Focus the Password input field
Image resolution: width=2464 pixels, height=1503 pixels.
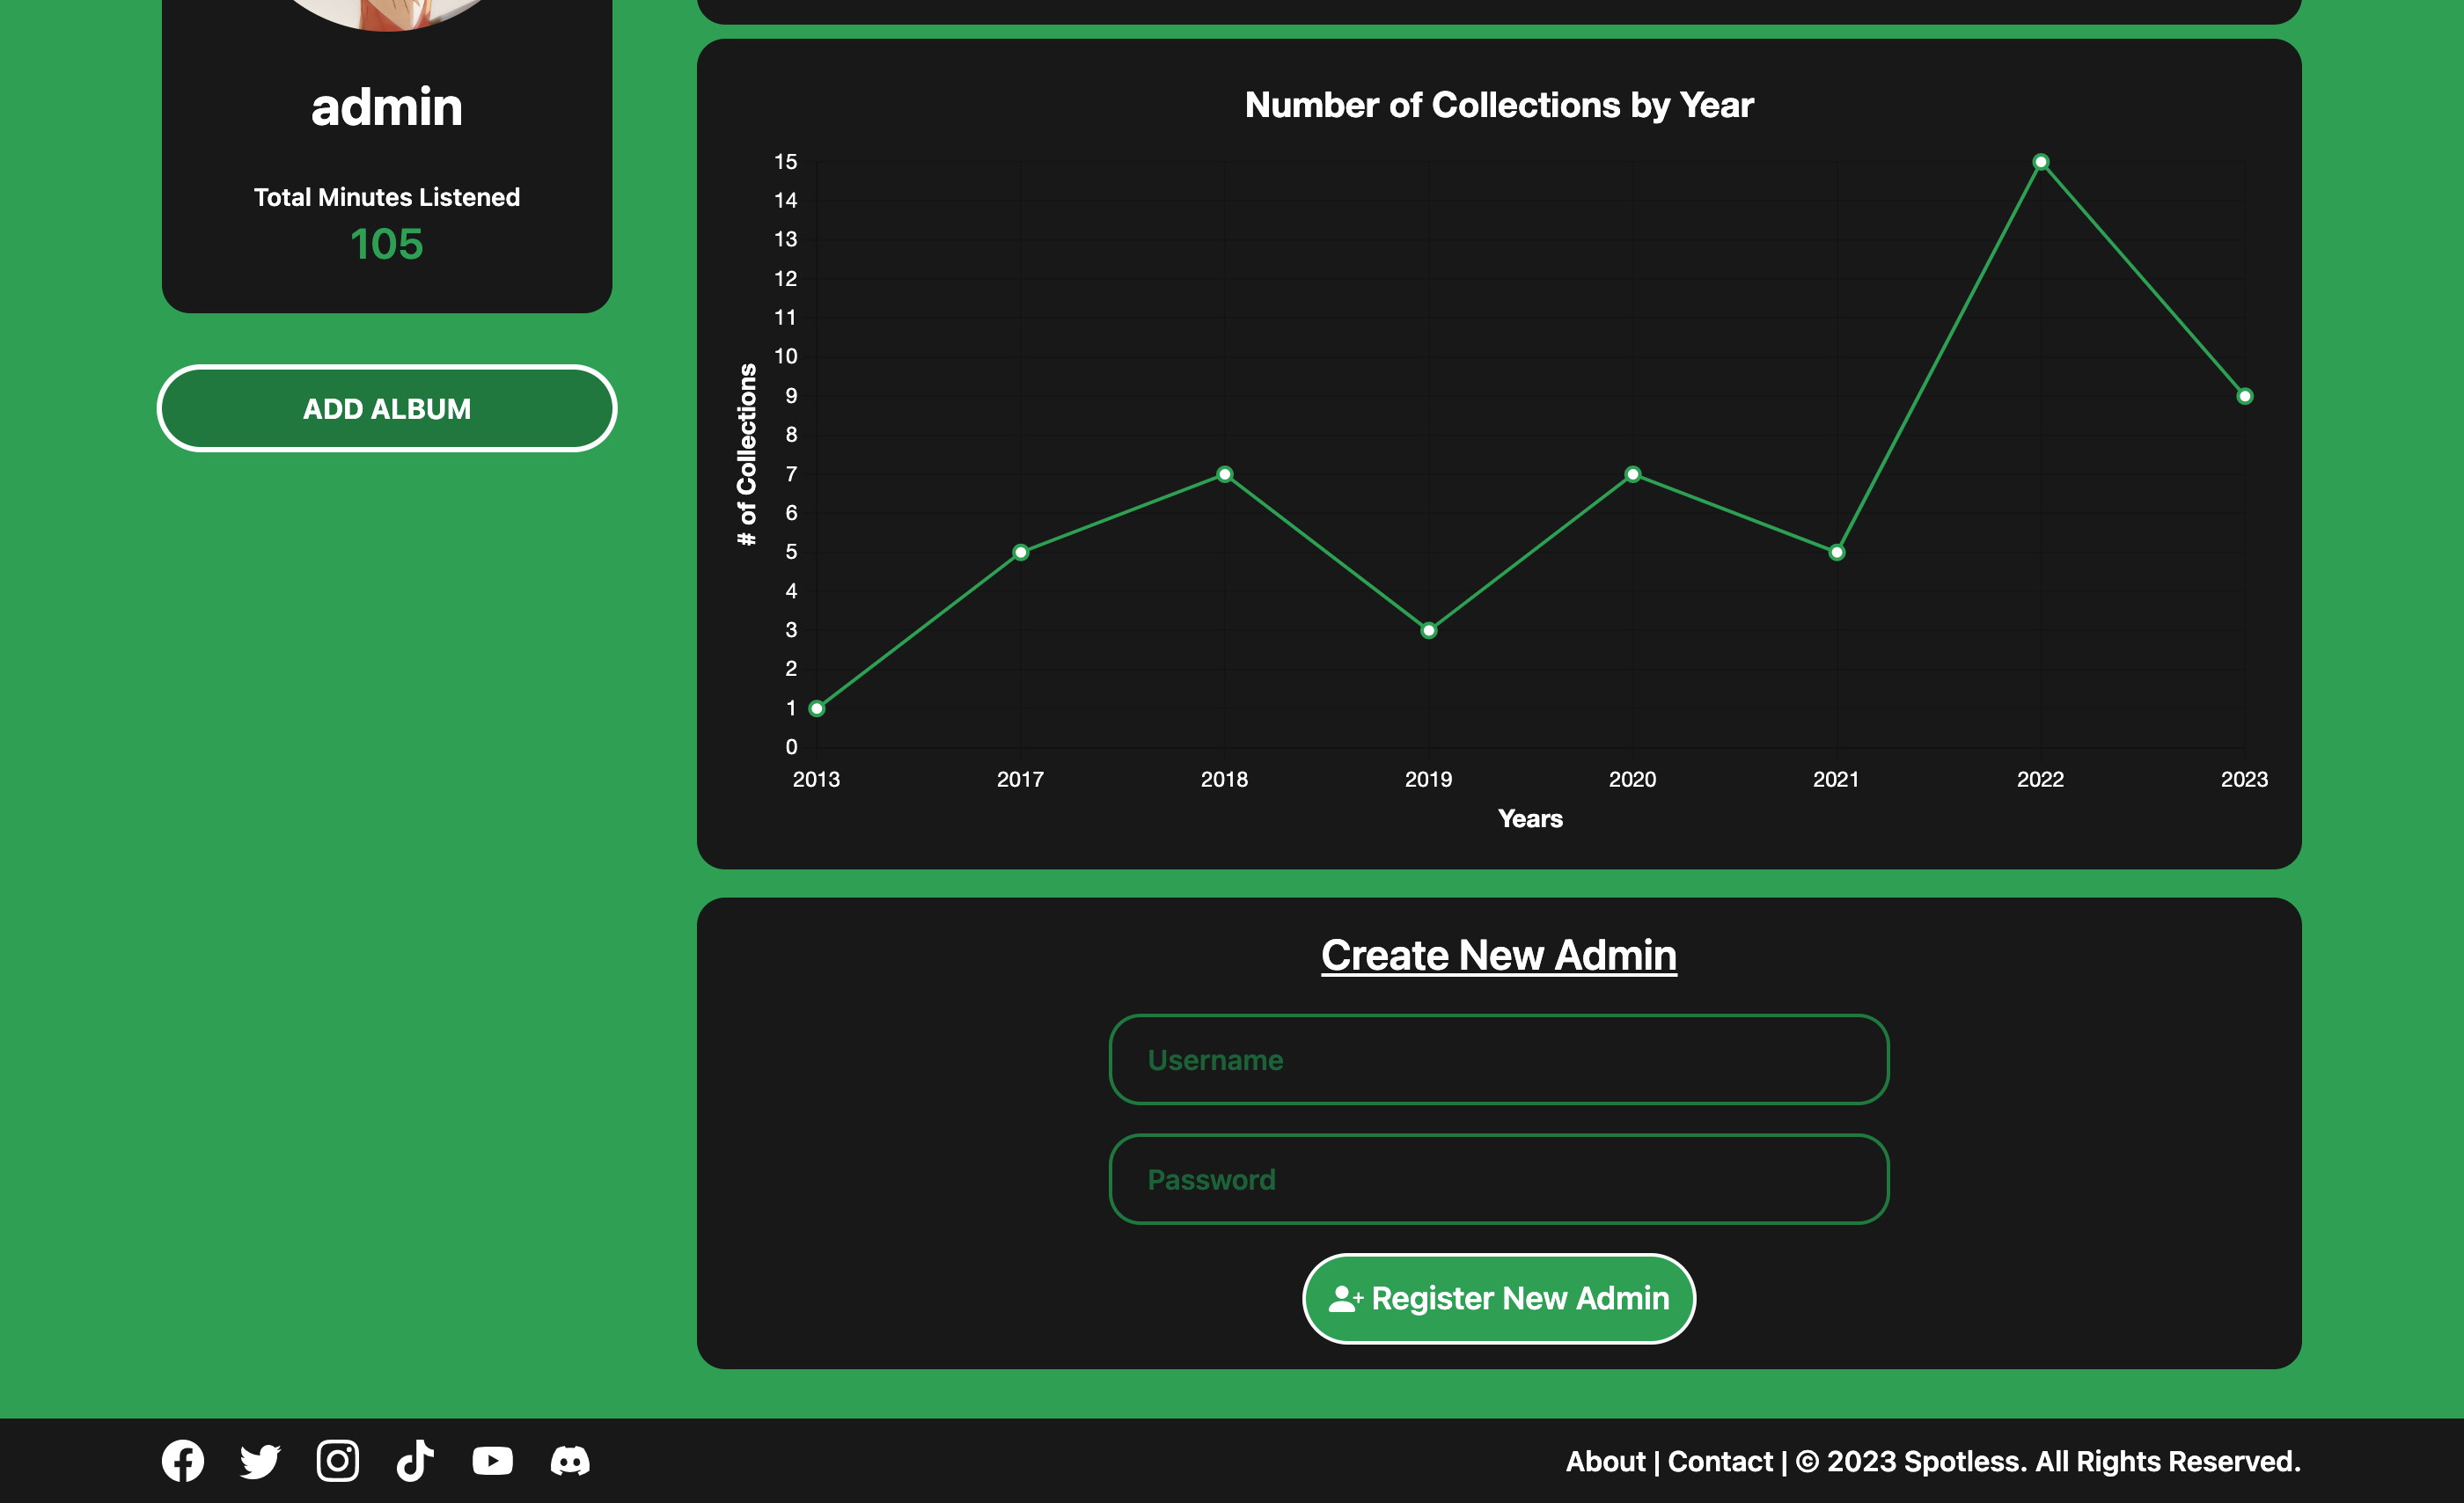click(1498, 1179)
